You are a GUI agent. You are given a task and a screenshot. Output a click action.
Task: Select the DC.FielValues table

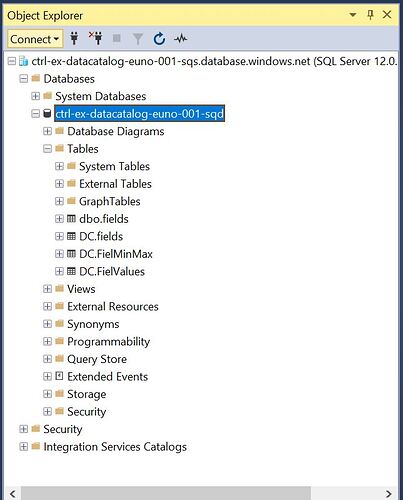coord(112,271)
